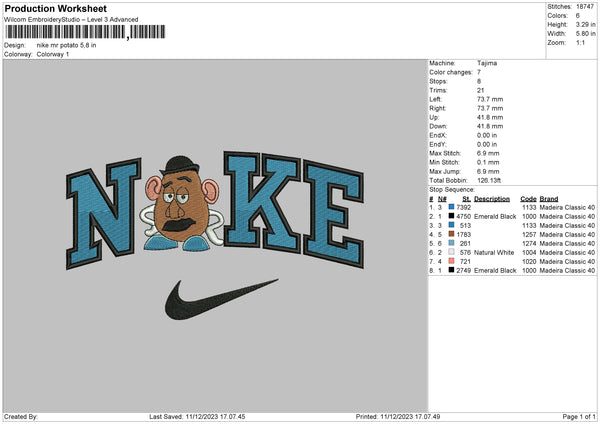
Task: Click stitch count 2749 in row 8
Action: [x=464, y=271]
